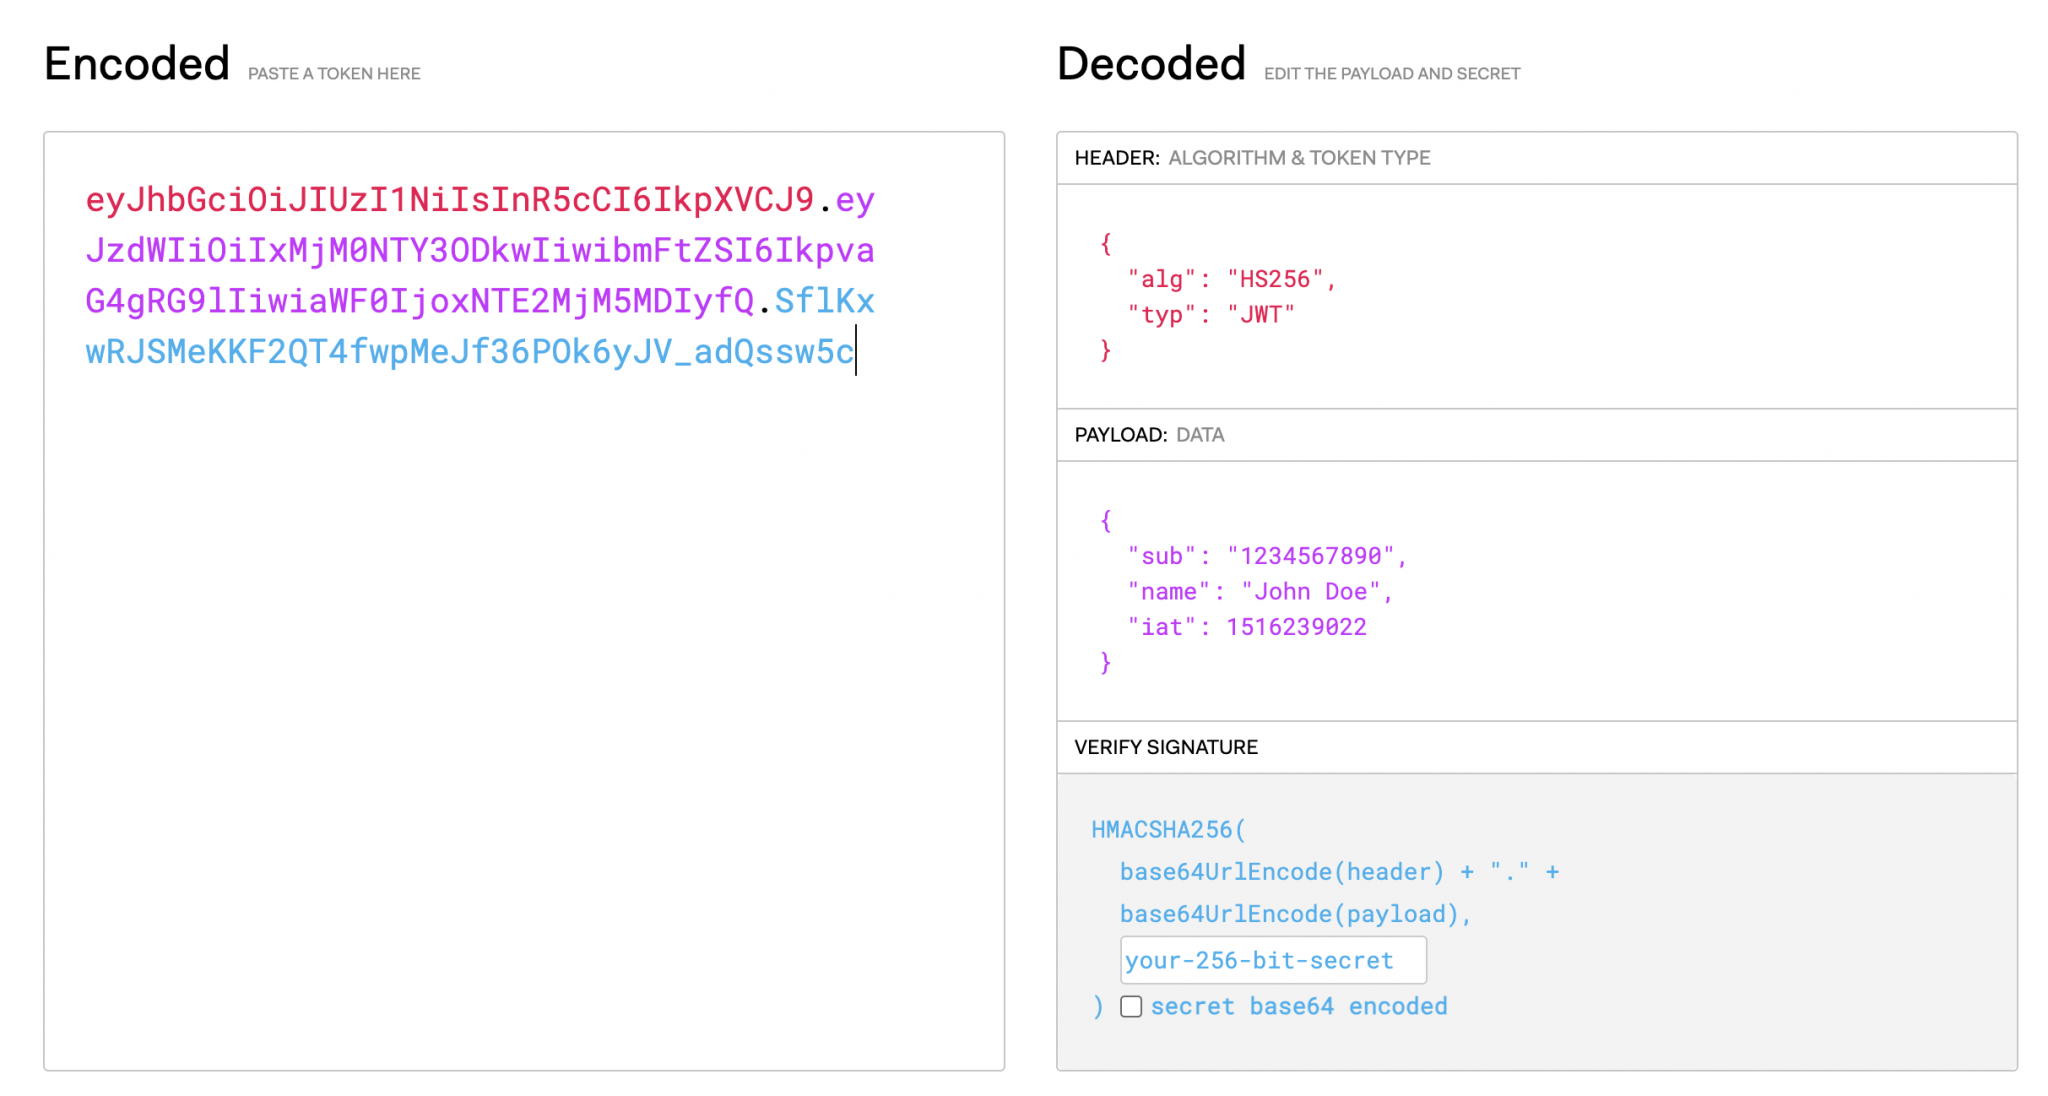Enable the secret base64 encoded checkbox
Viewport: 2048px width, 1096px height.
(x=1131, y=1007)
